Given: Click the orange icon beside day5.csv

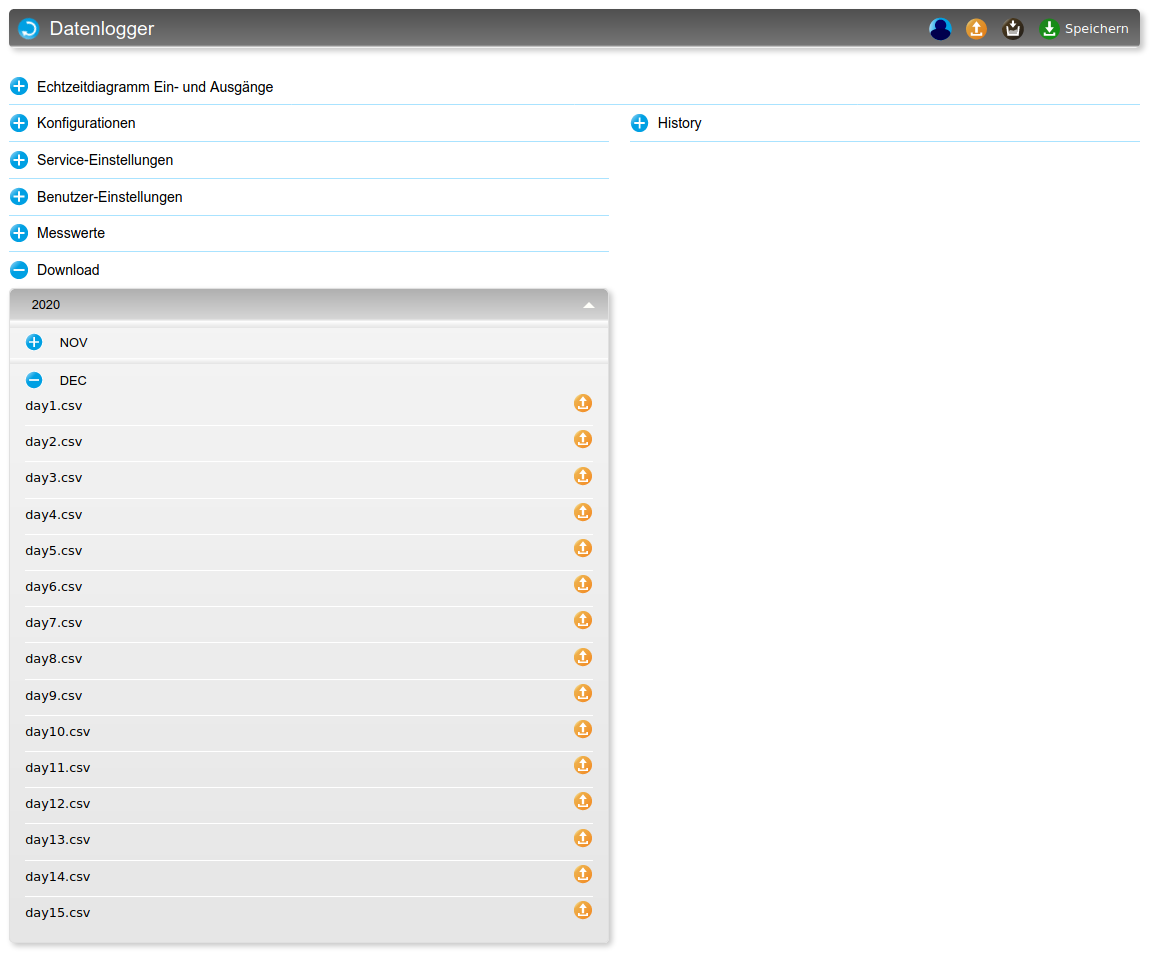Looking at the screenshot, I should tap(583, 548).
